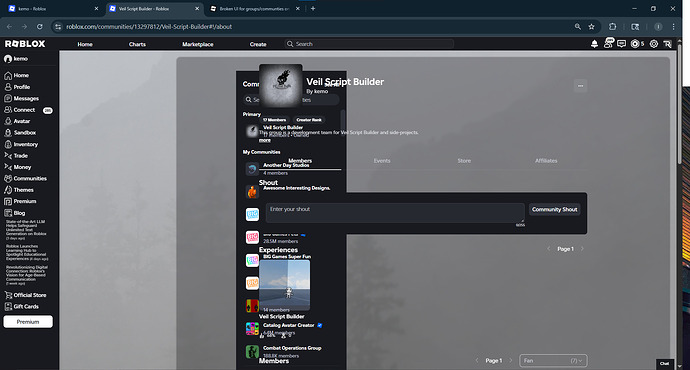Viewport: 690px width, 370px height.
Task: Open the Veil Script Builder experience thumbnail
Action: point(284,285)
